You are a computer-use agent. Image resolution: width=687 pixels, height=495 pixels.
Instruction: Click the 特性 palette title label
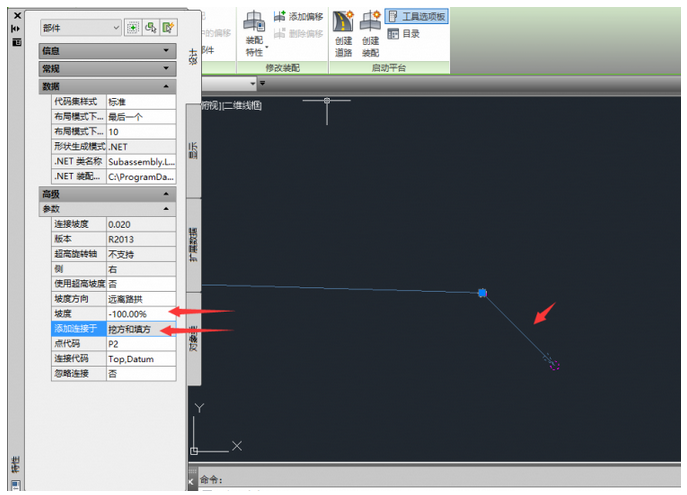point(16,464)
